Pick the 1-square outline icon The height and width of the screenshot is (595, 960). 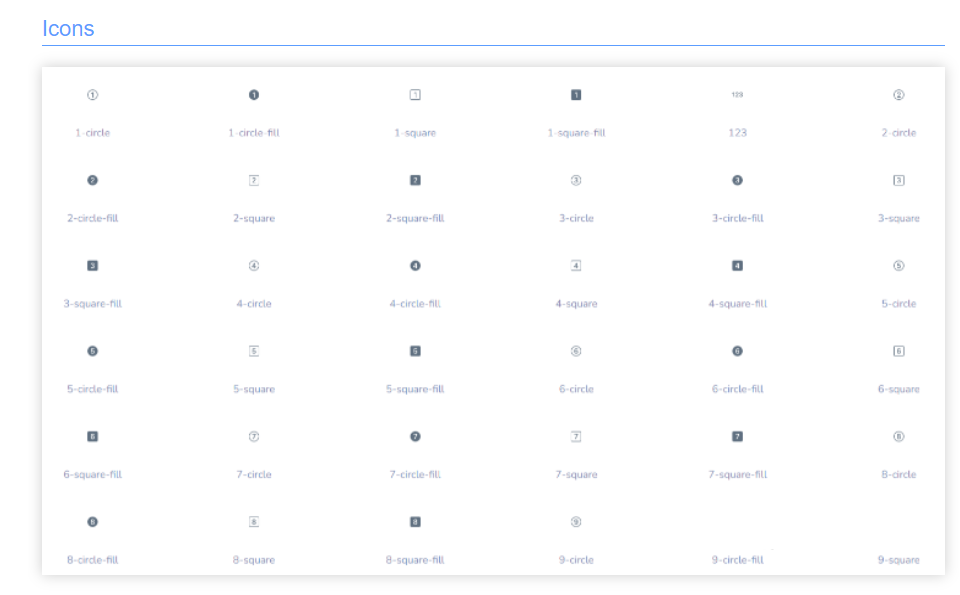[415, 95]
